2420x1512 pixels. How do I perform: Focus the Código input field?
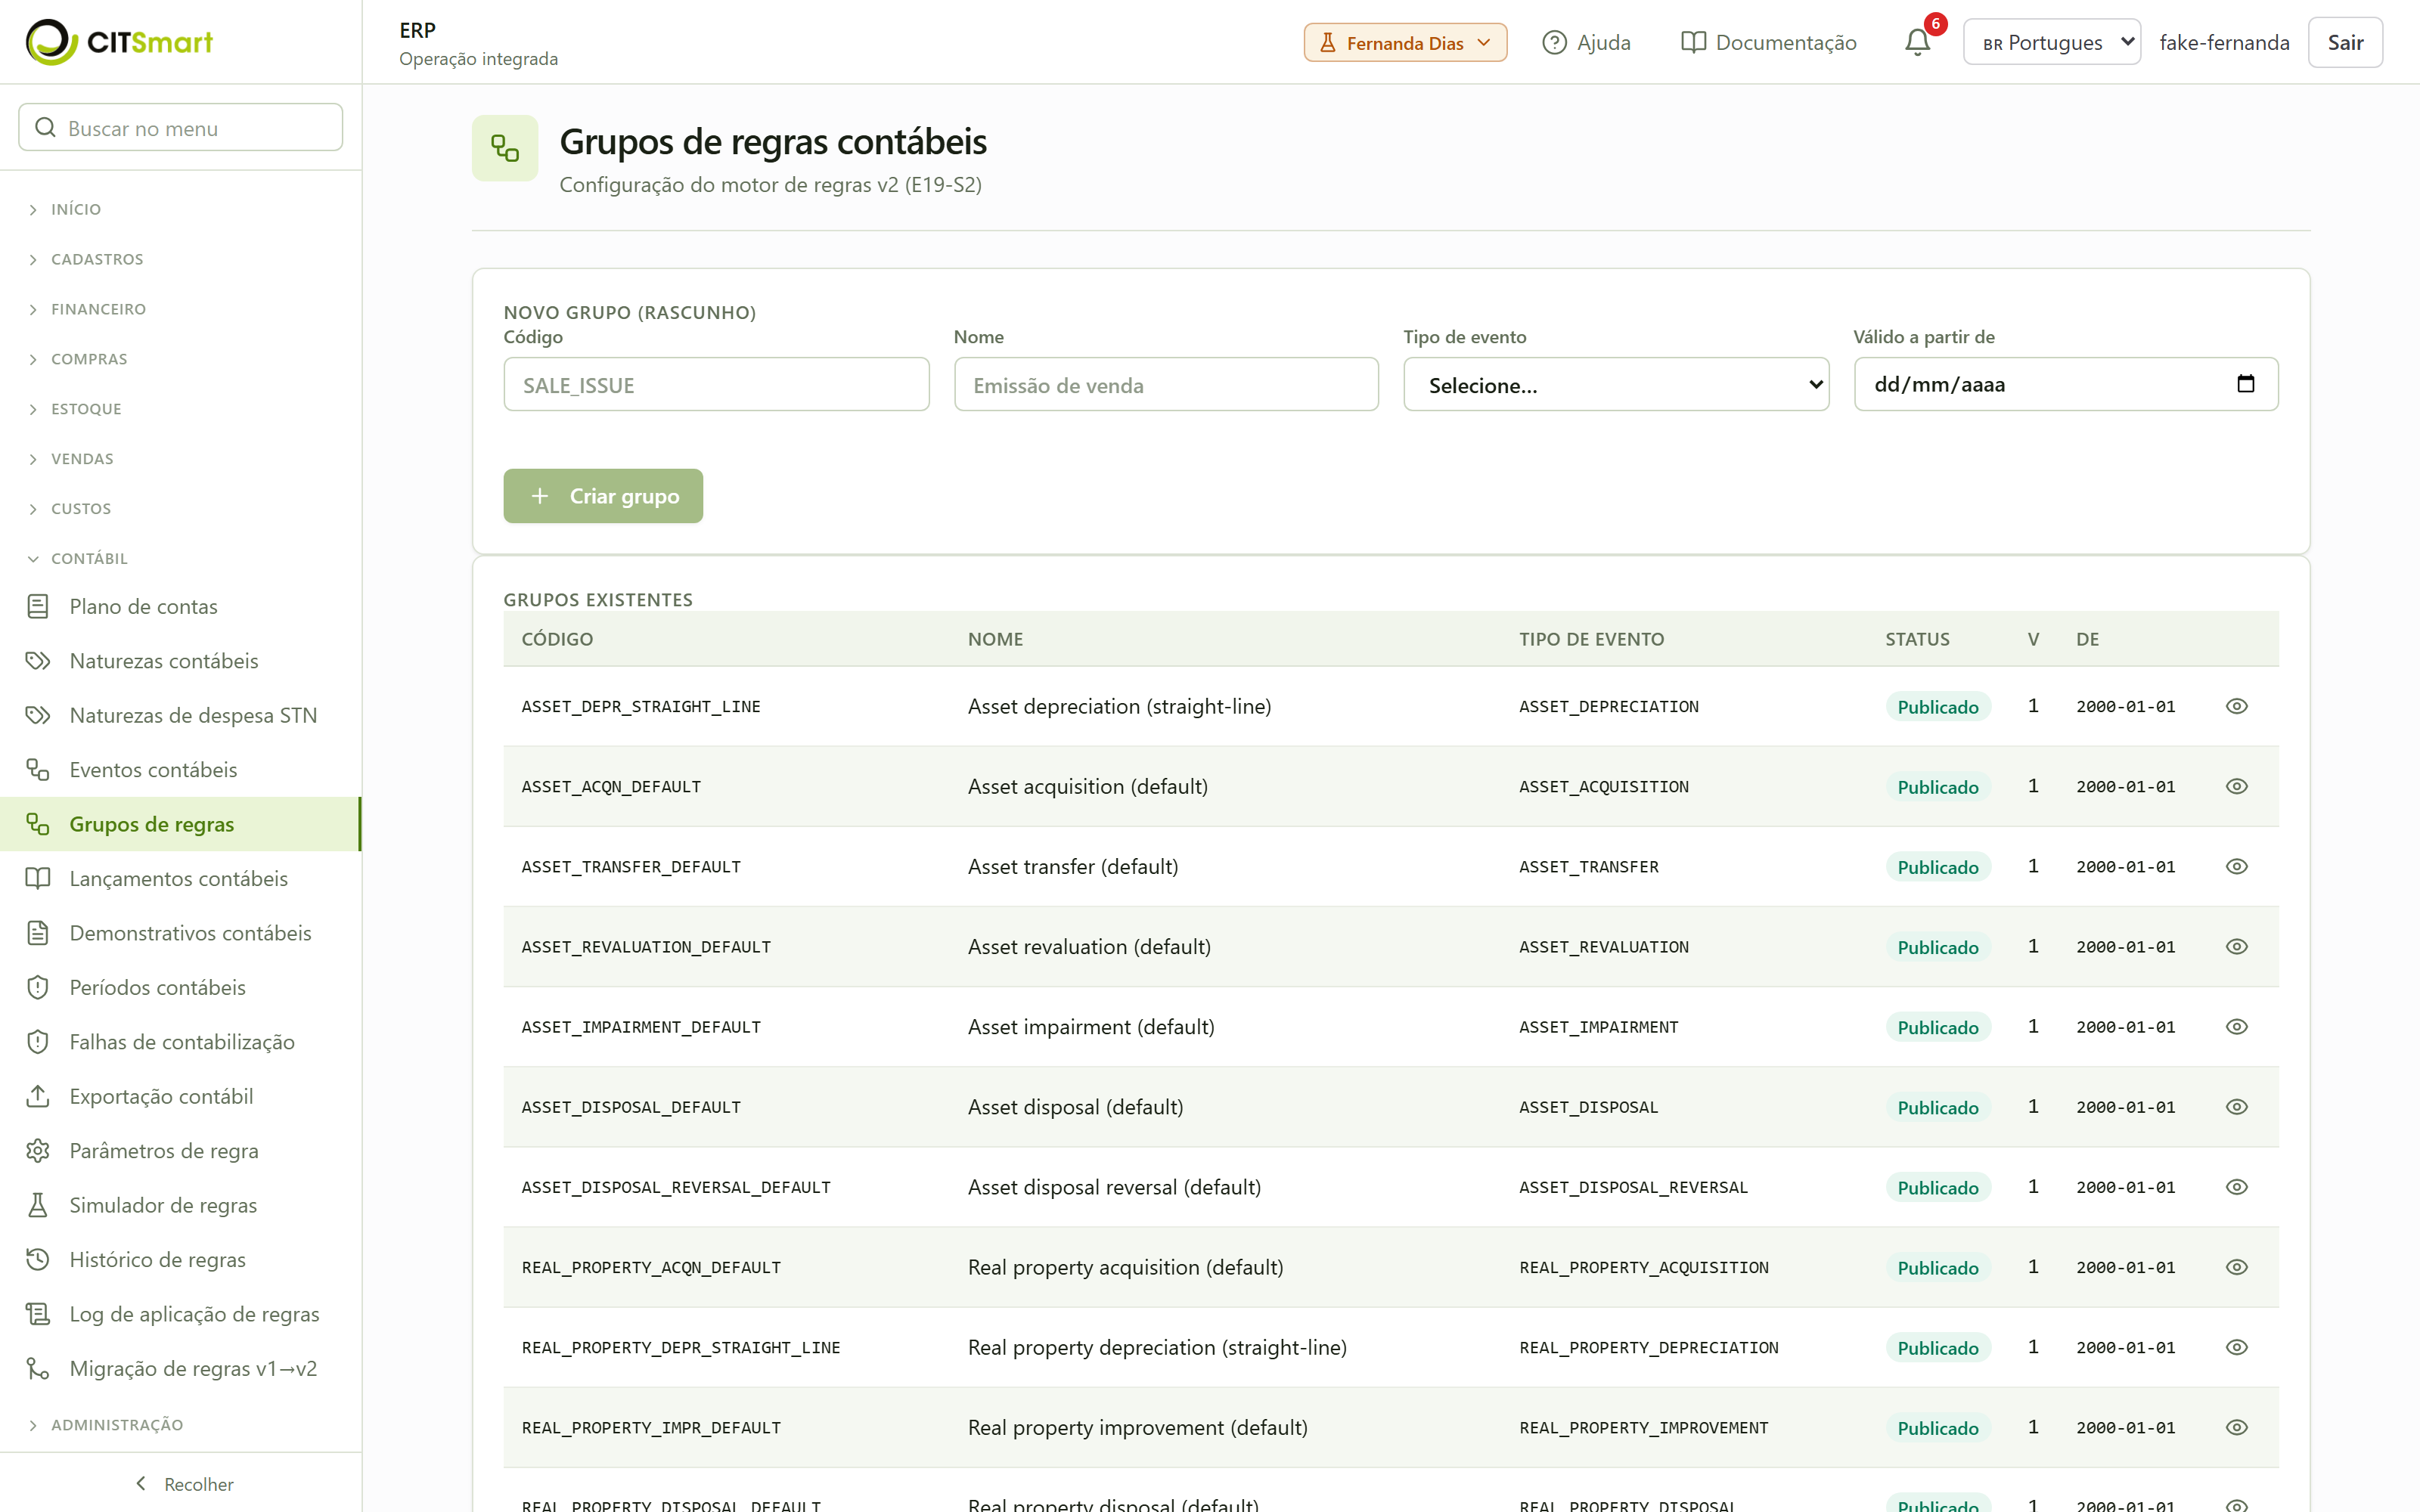(x=716, y=384)
